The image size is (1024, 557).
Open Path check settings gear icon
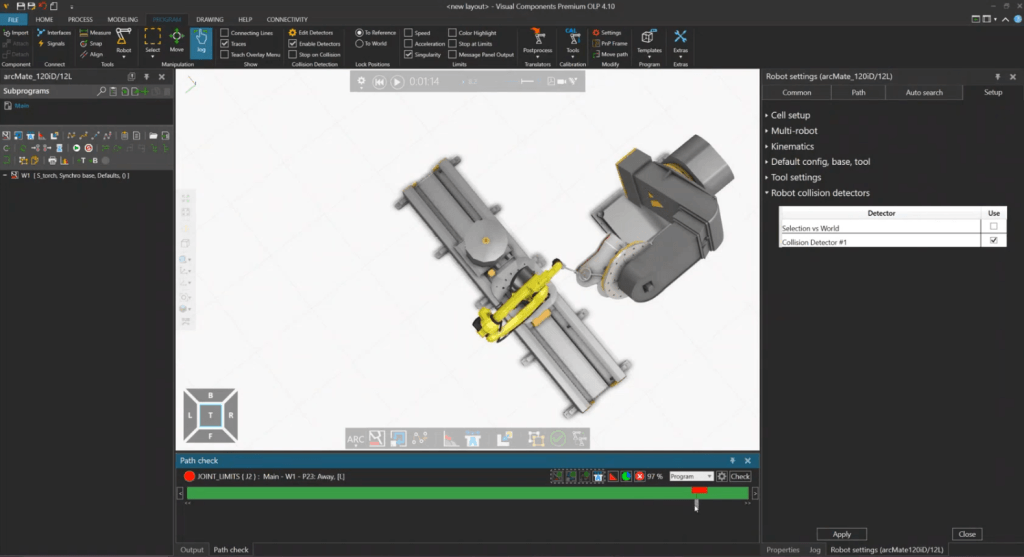pos(721,477)
